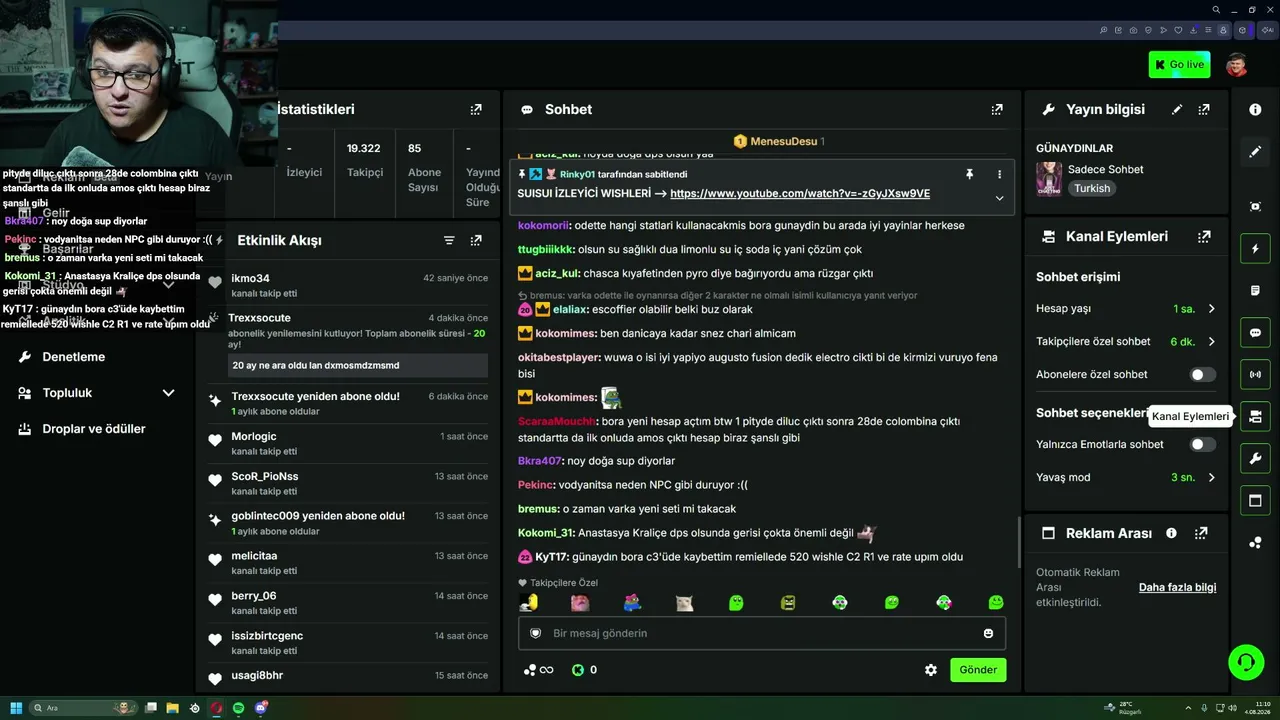1280x720 pixels.
Task: Edit stream info with pencil icon
Action: tap(1177, 109)
